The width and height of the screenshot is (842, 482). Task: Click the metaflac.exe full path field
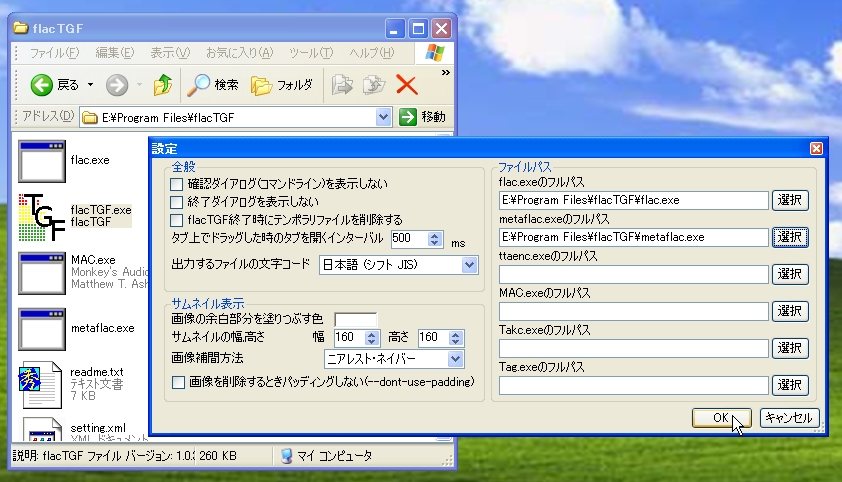coord(634,237)
